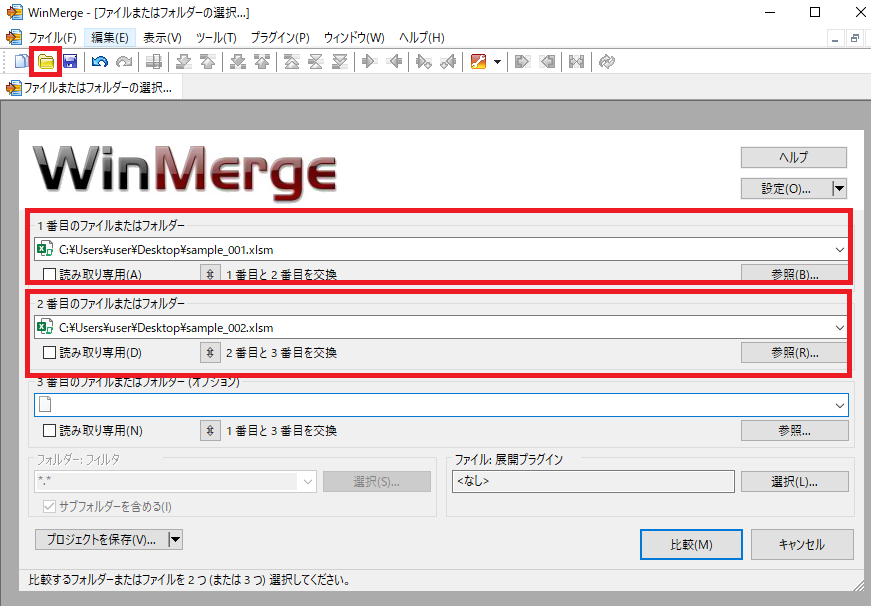This screenshot has height=606, width=871.
Task: Open the ヘルプ(H) menu
Action: [x=422, y=38]
